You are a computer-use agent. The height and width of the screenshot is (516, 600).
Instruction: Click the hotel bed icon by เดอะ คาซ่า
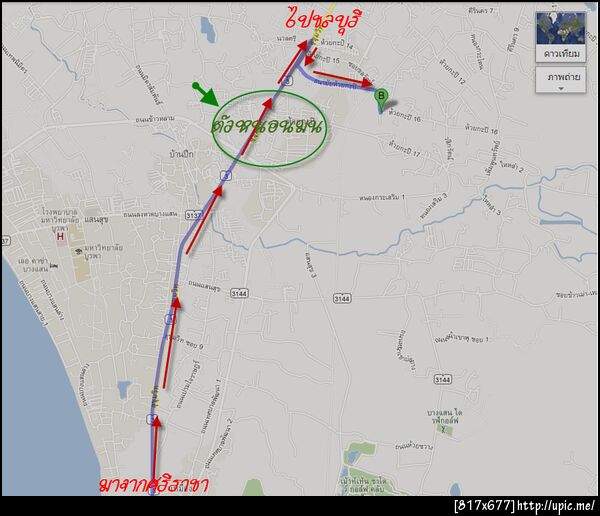pyautogui.click(x=54, y=265)
